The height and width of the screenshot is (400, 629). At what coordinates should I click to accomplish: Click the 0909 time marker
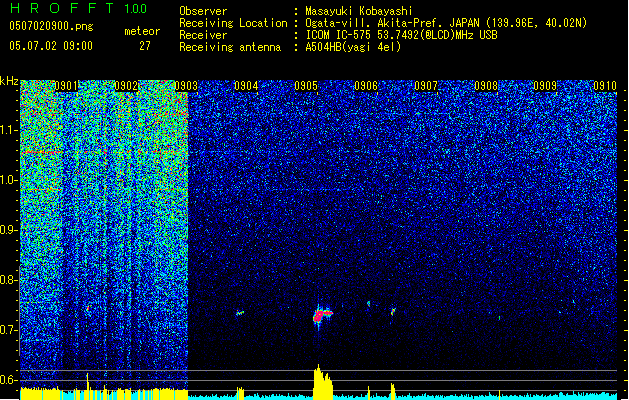coord(545,86)
